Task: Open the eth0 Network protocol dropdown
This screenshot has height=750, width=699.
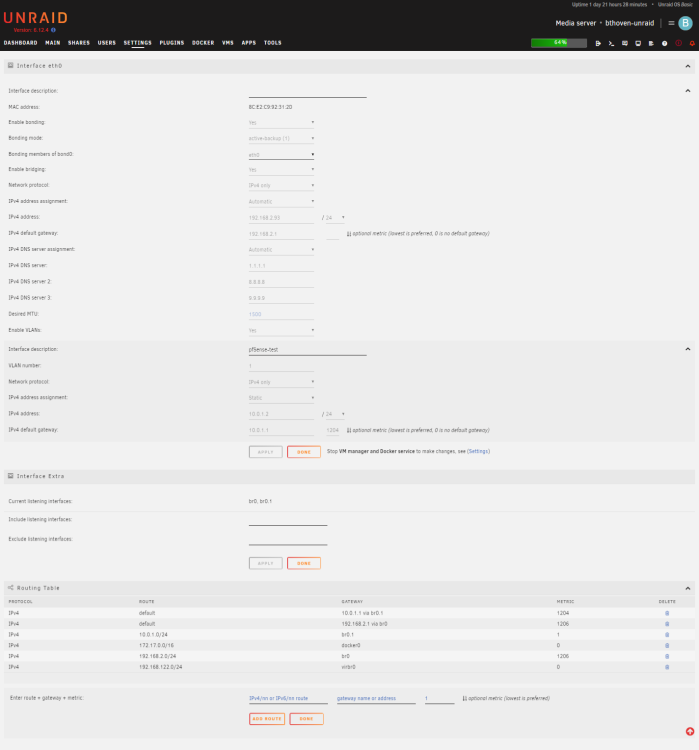Action: pos(281,185)
